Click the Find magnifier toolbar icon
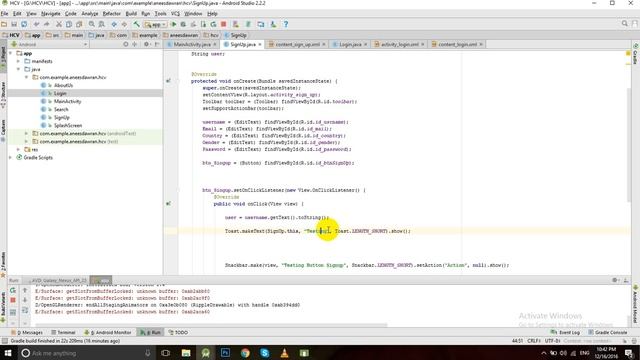Screen dimensions: 640x360 pos(92,24)
